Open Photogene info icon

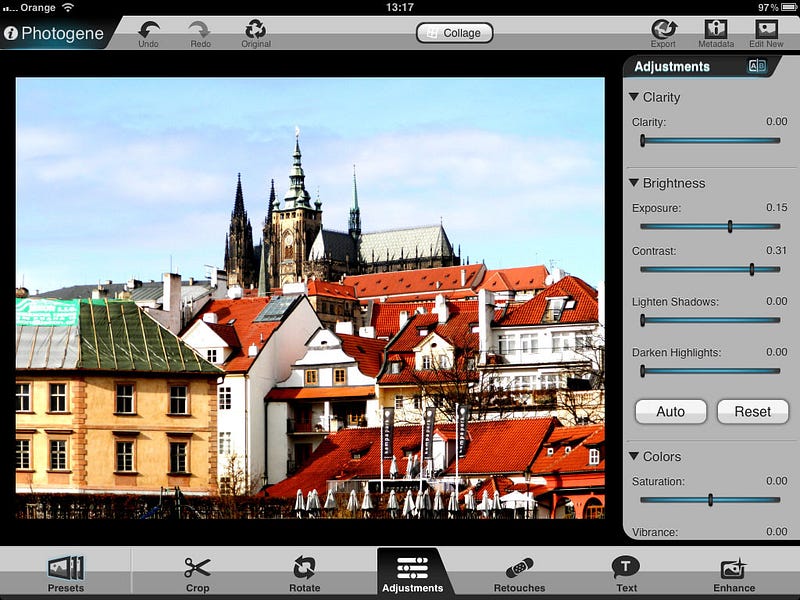coord(10,33)
